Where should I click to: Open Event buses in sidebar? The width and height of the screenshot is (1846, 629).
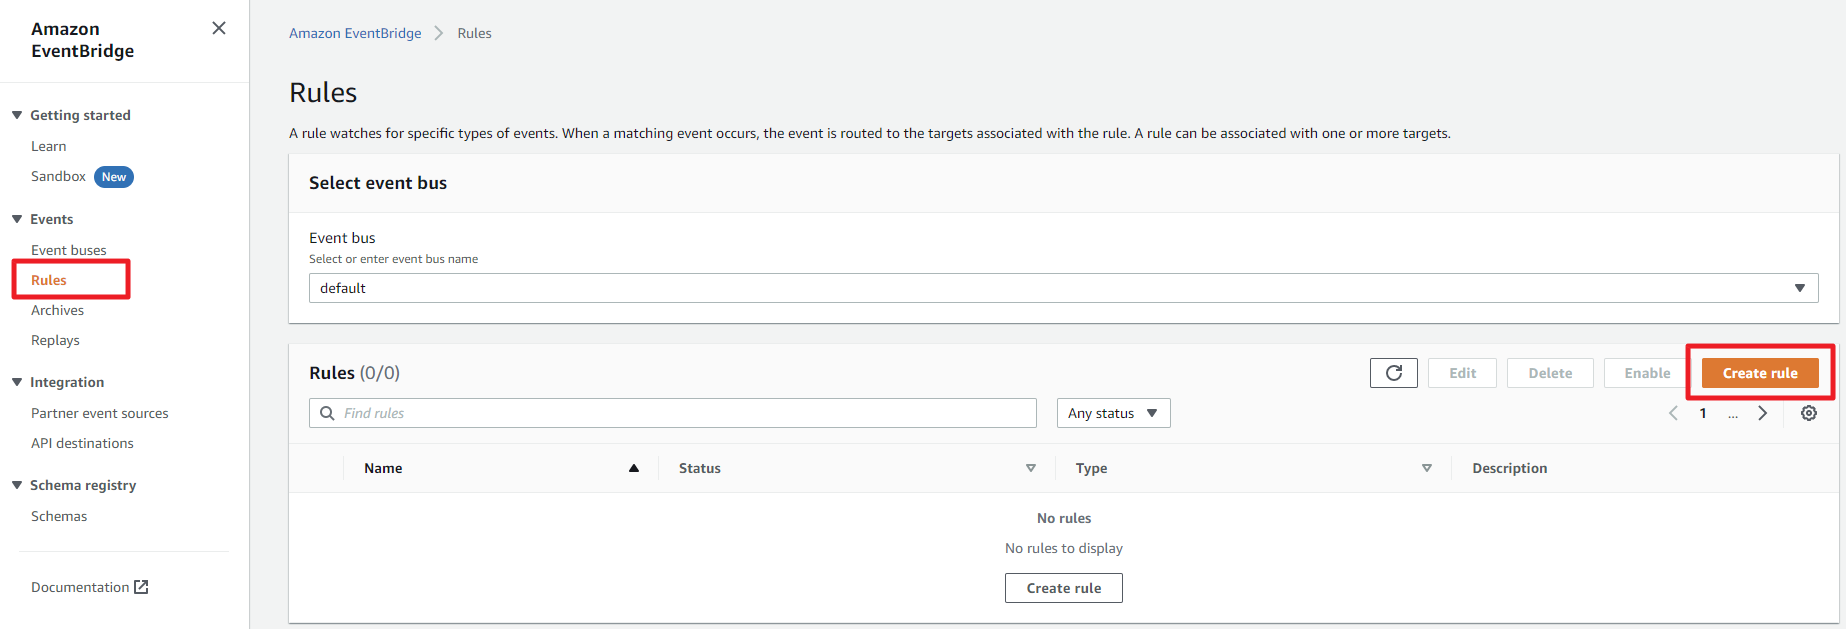(x=68, y=250)
